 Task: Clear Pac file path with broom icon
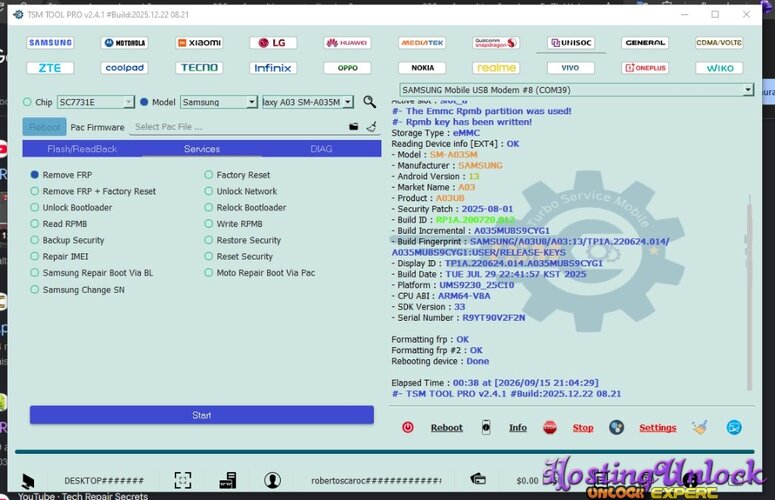pos(372,127)
